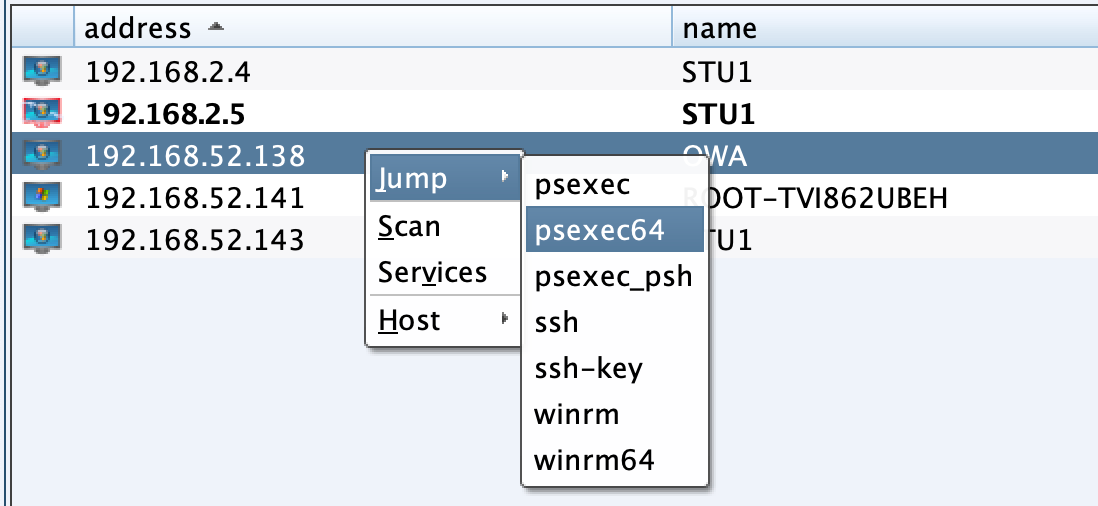
Task: Click the host icon for 192.168.52.143
Action: pos(42,240)
